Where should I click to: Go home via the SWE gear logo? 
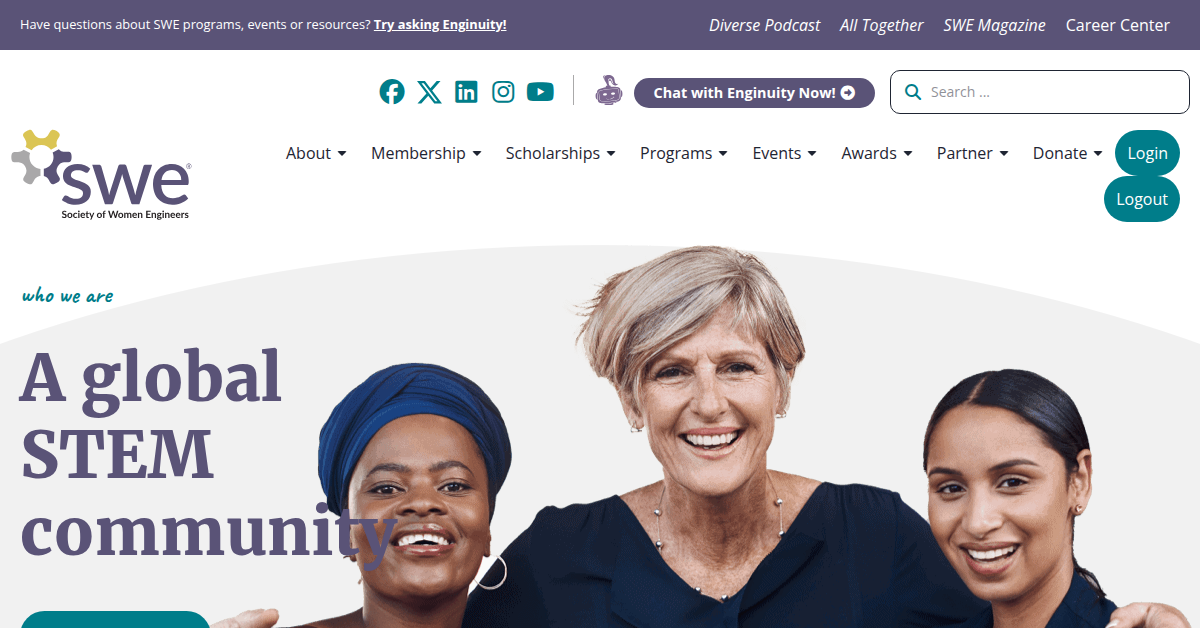101,175
